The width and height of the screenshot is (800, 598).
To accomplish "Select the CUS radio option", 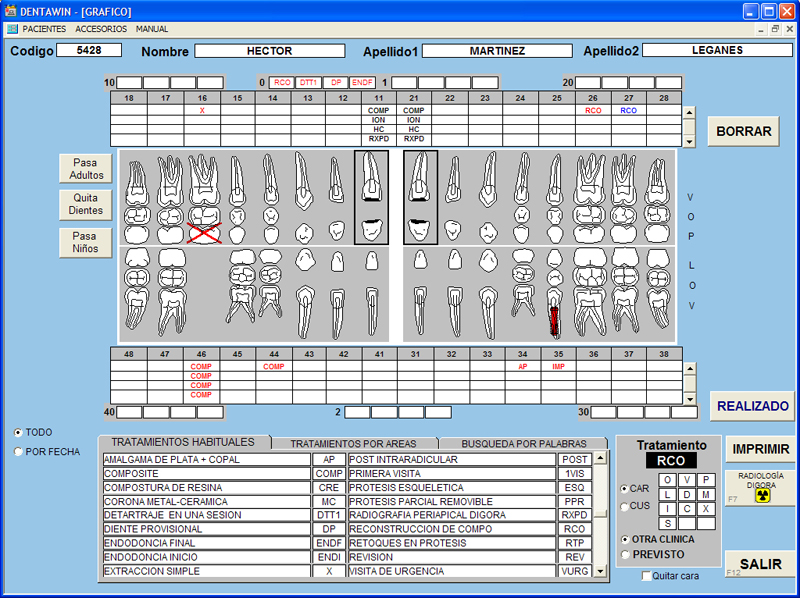I will point(625,506).
